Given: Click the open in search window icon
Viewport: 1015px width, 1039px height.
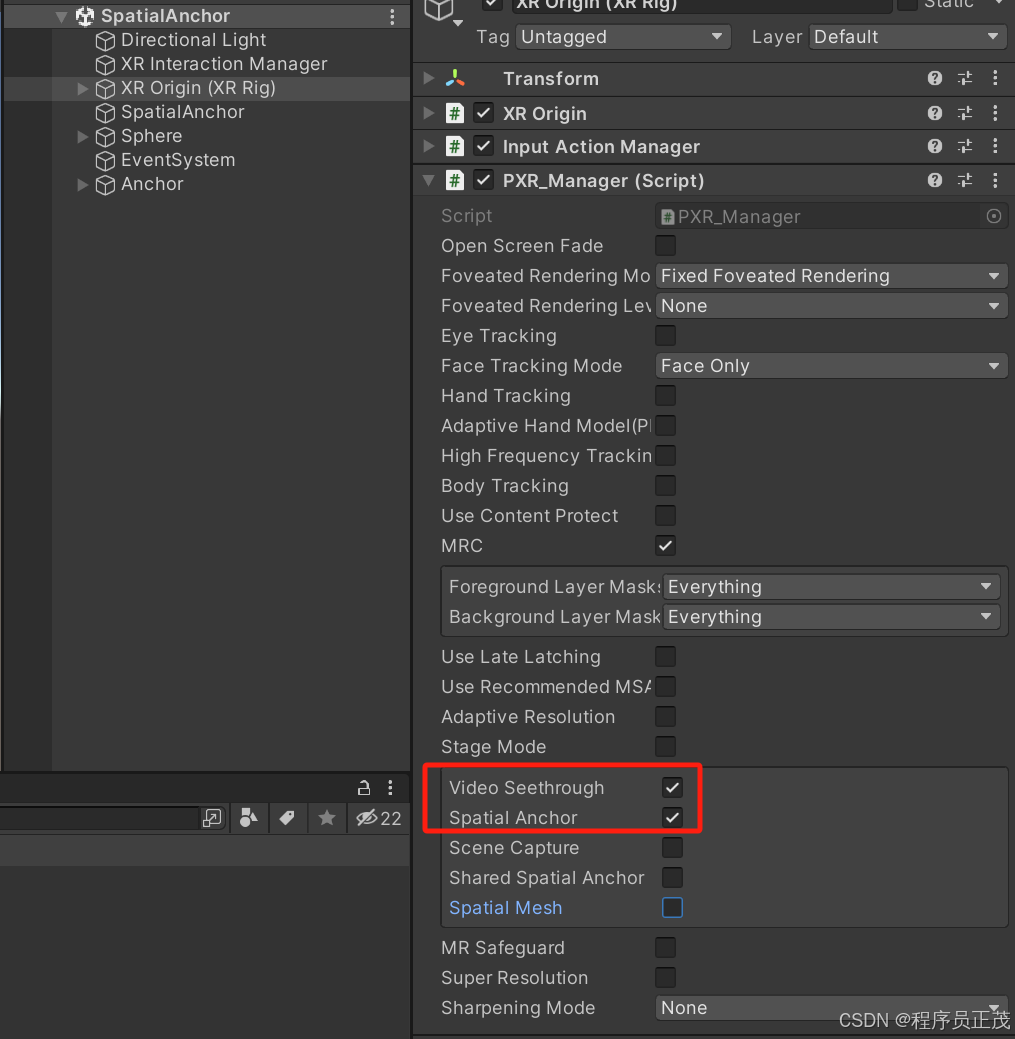Looking at the screenshot, I should coord(212,818).
